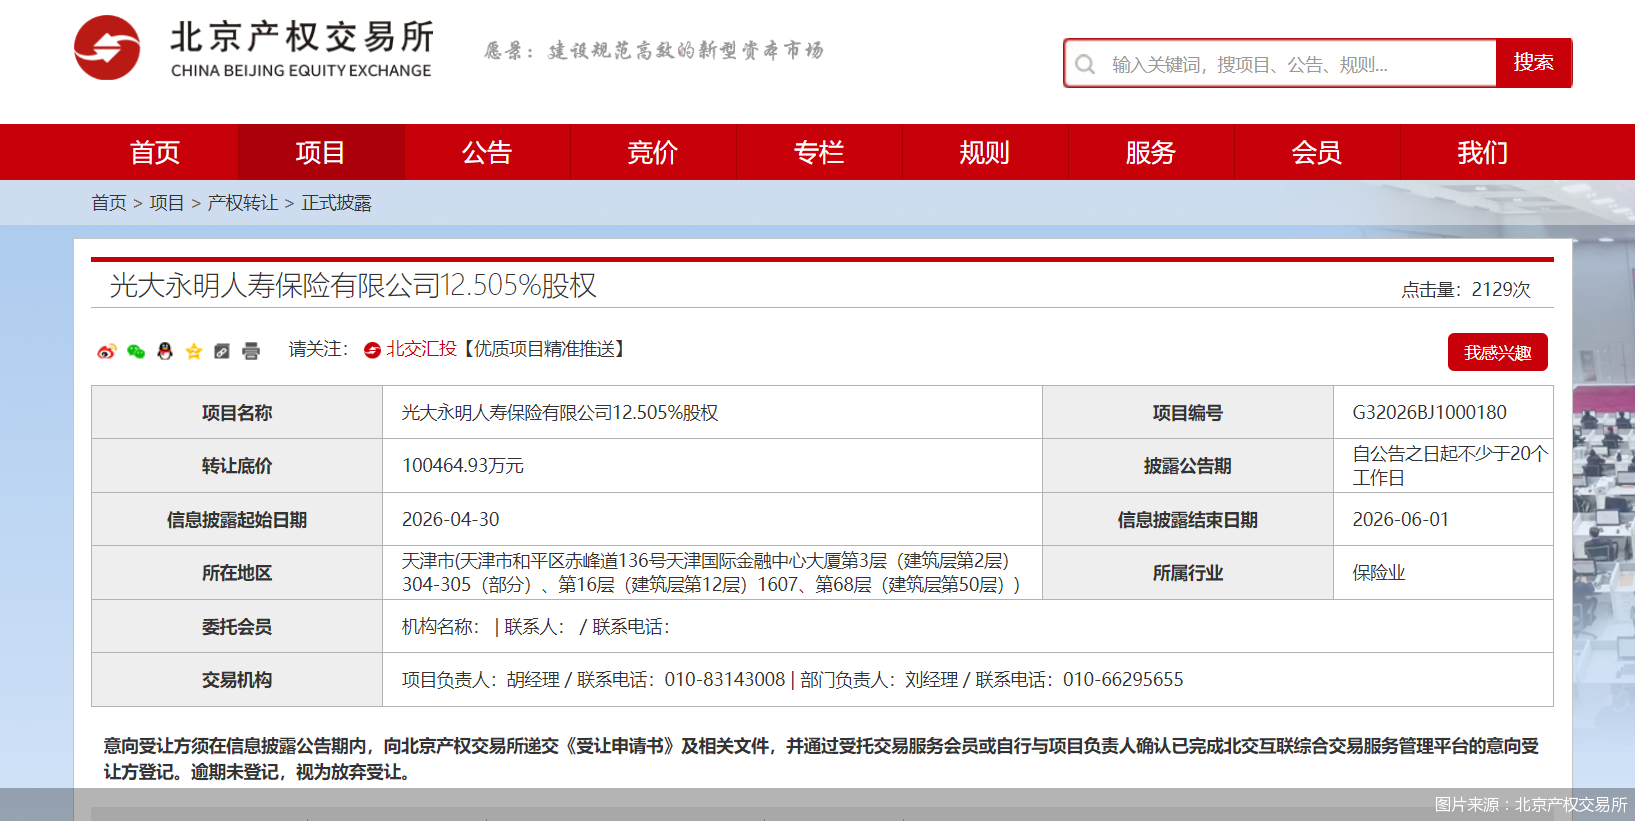Viewport: 1635px width, 821px height.
Task: Click the 项目名称 header cell
Action: pos(237,412)
